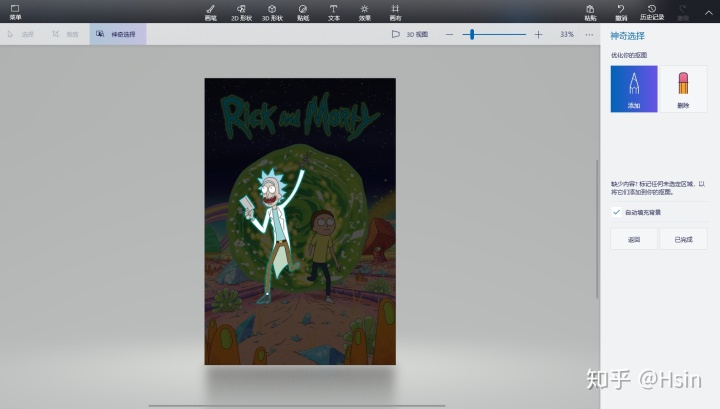Click the zoom in plus button
Viewport: 720px width, 409px height.
(539, 34)
